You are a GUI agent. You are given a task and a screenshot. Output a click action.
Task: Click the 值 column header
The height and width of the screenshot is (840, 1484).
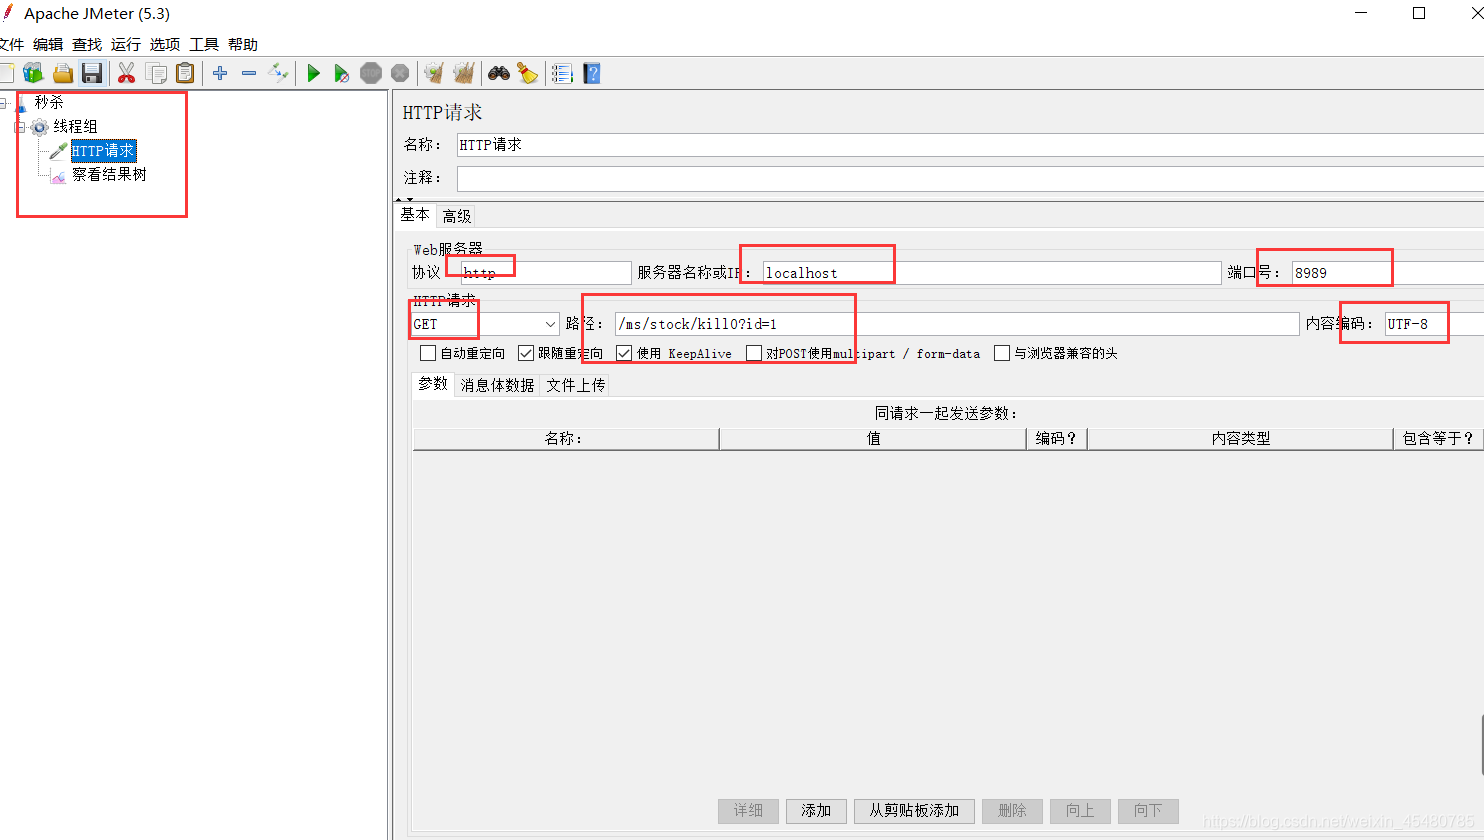point(873,438)
